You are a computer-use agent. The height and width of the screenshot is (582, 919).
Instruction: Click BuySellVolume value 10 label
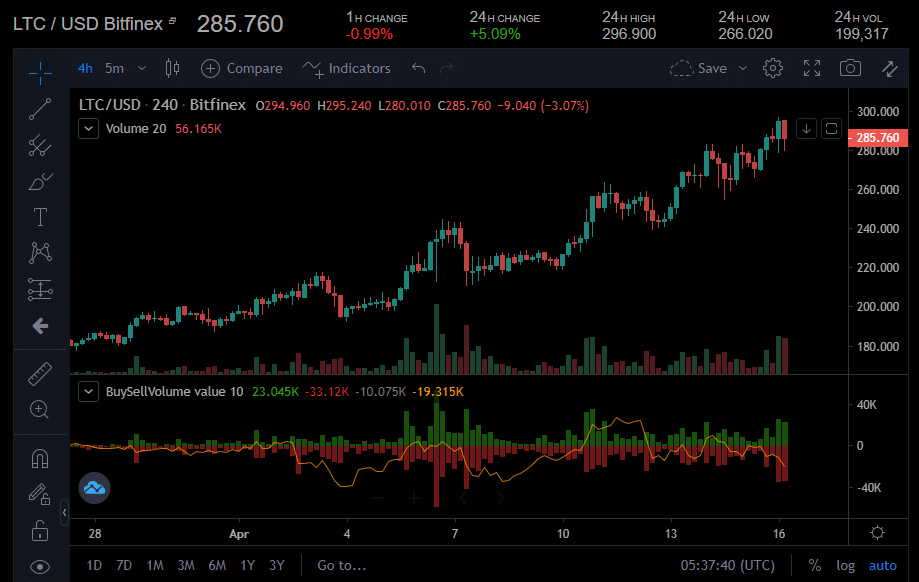175,392
